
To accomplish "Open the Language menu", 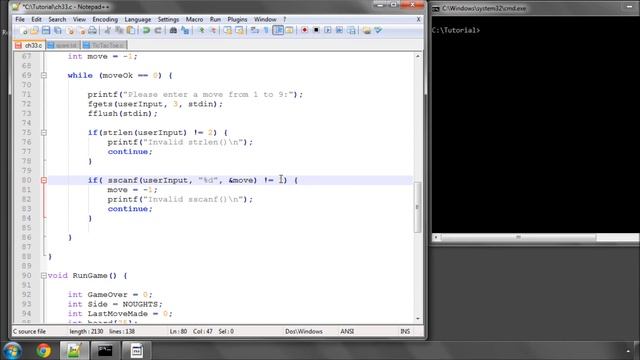I will click(x=138, y=19).
